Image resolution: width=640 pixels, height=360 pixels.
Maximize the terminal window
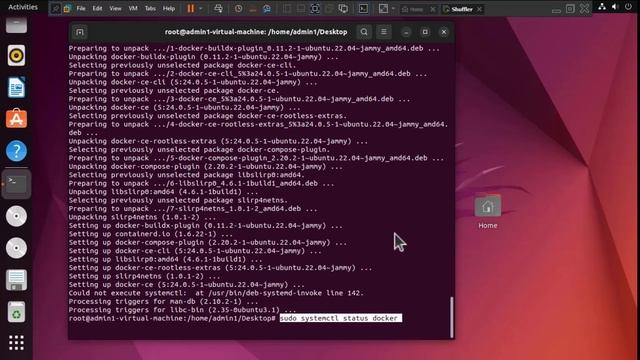coord(425,32)
